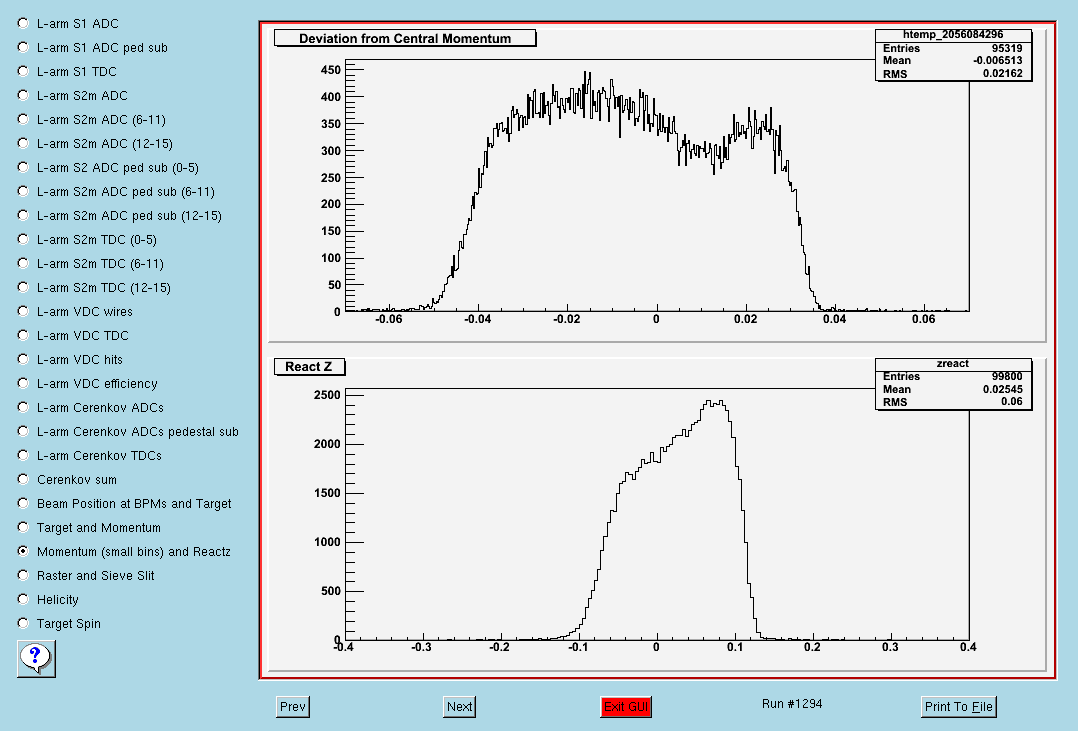Select L-arm S2m ADC (12-15) option
The width and height of the screenshot is (1078, 731).
[x=23, y=144]
